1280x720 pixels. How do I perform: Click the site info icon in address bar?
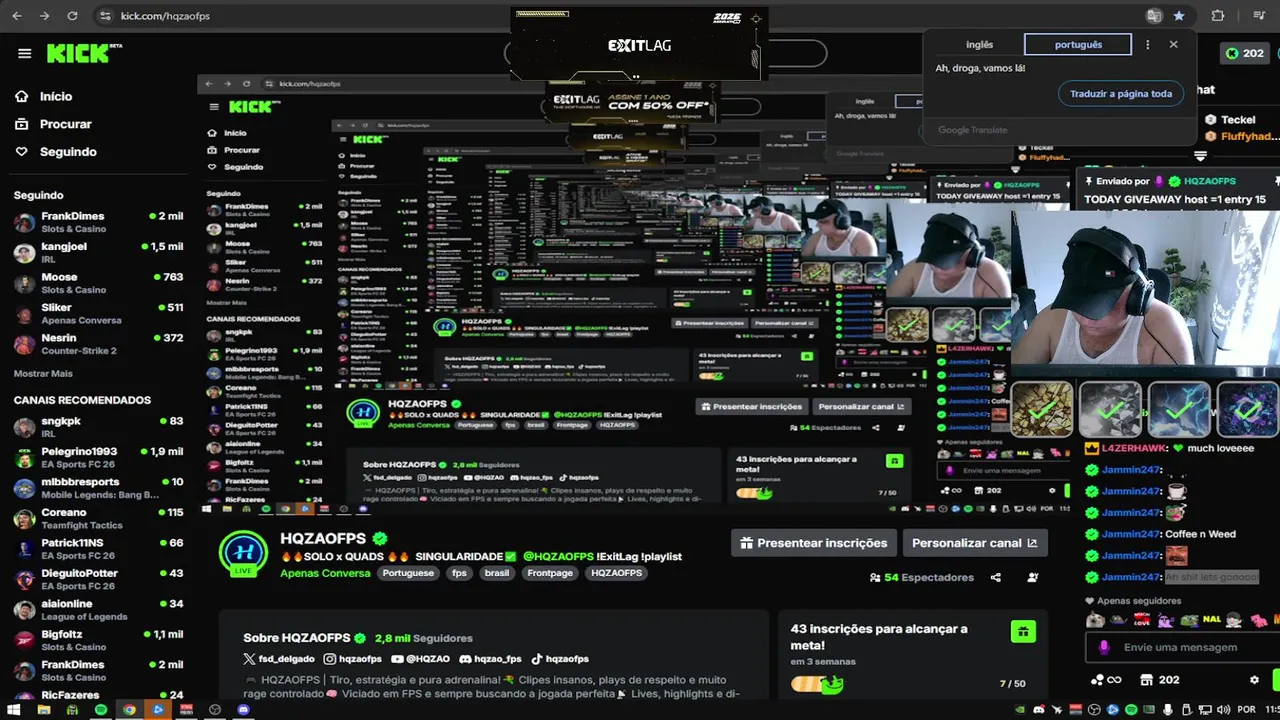click(106, 16)
